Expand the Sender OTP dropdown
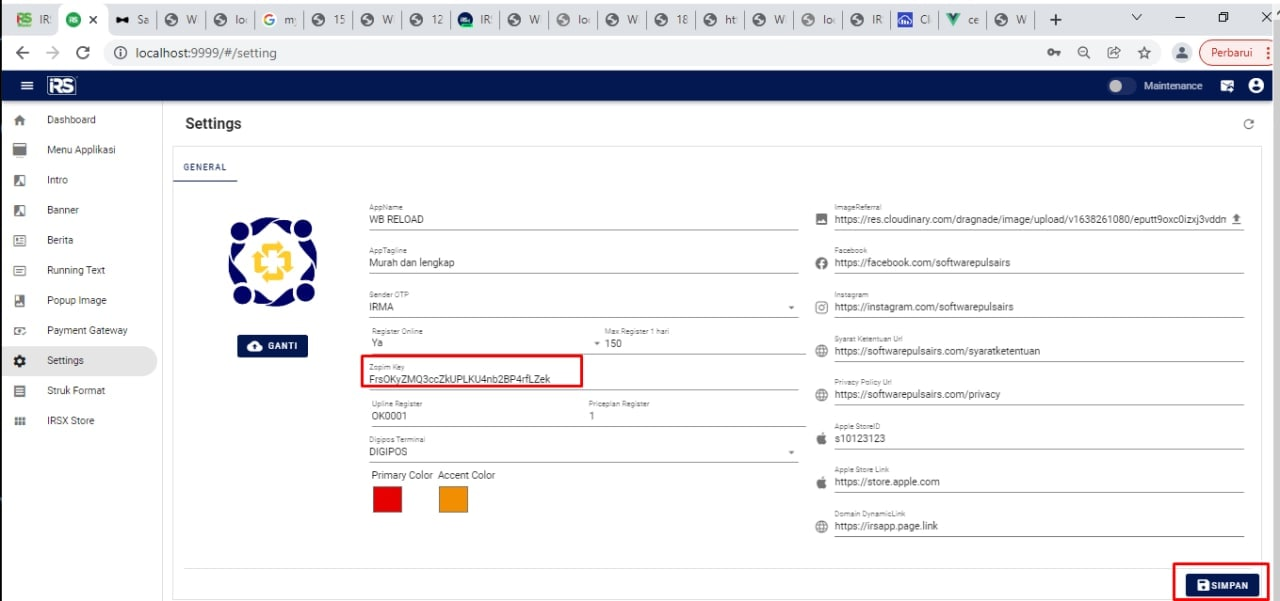Image resolution: width=1280 pixels, height=601 pixels. [791, 308]
